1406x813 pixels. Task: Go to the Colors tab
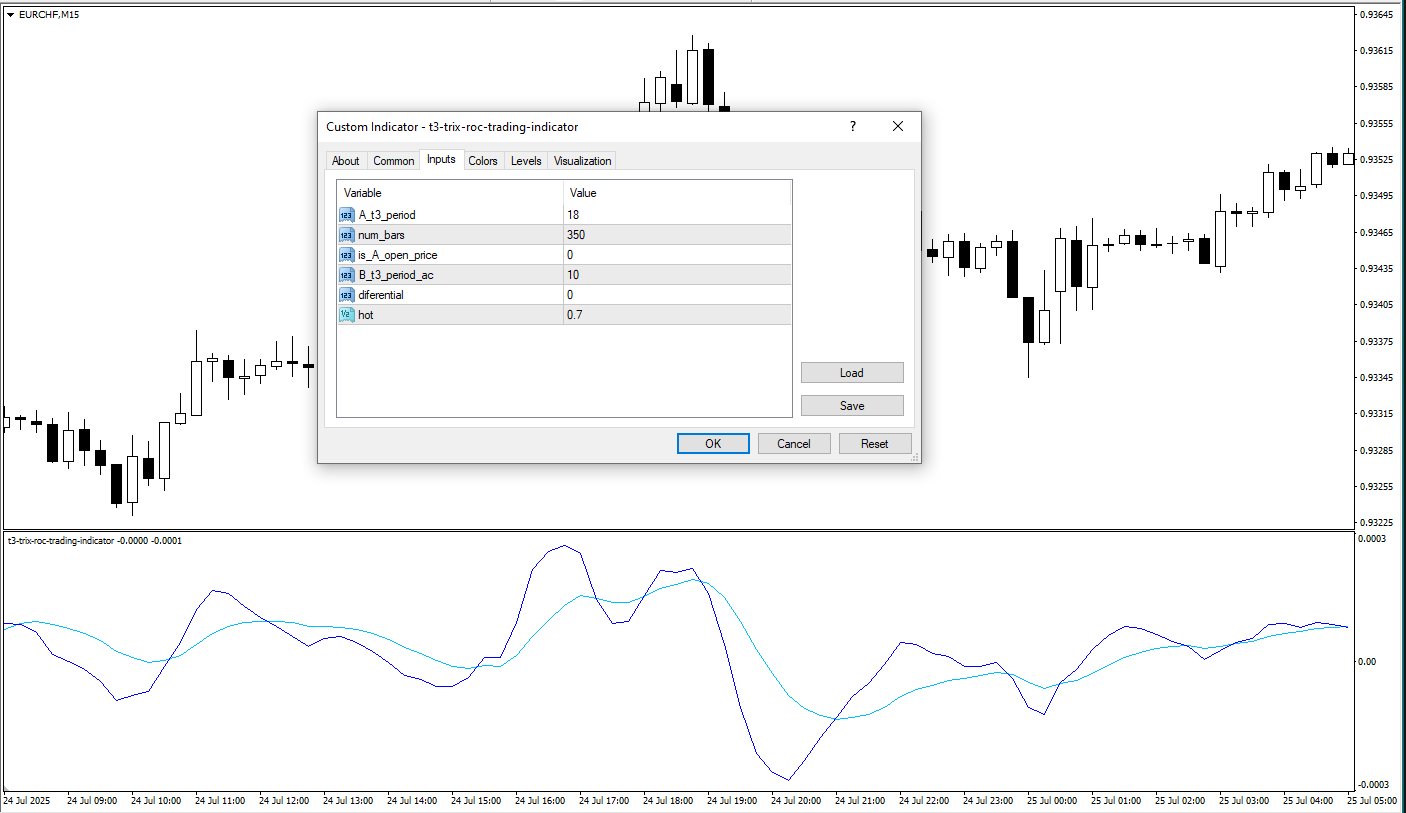(483, 161)
